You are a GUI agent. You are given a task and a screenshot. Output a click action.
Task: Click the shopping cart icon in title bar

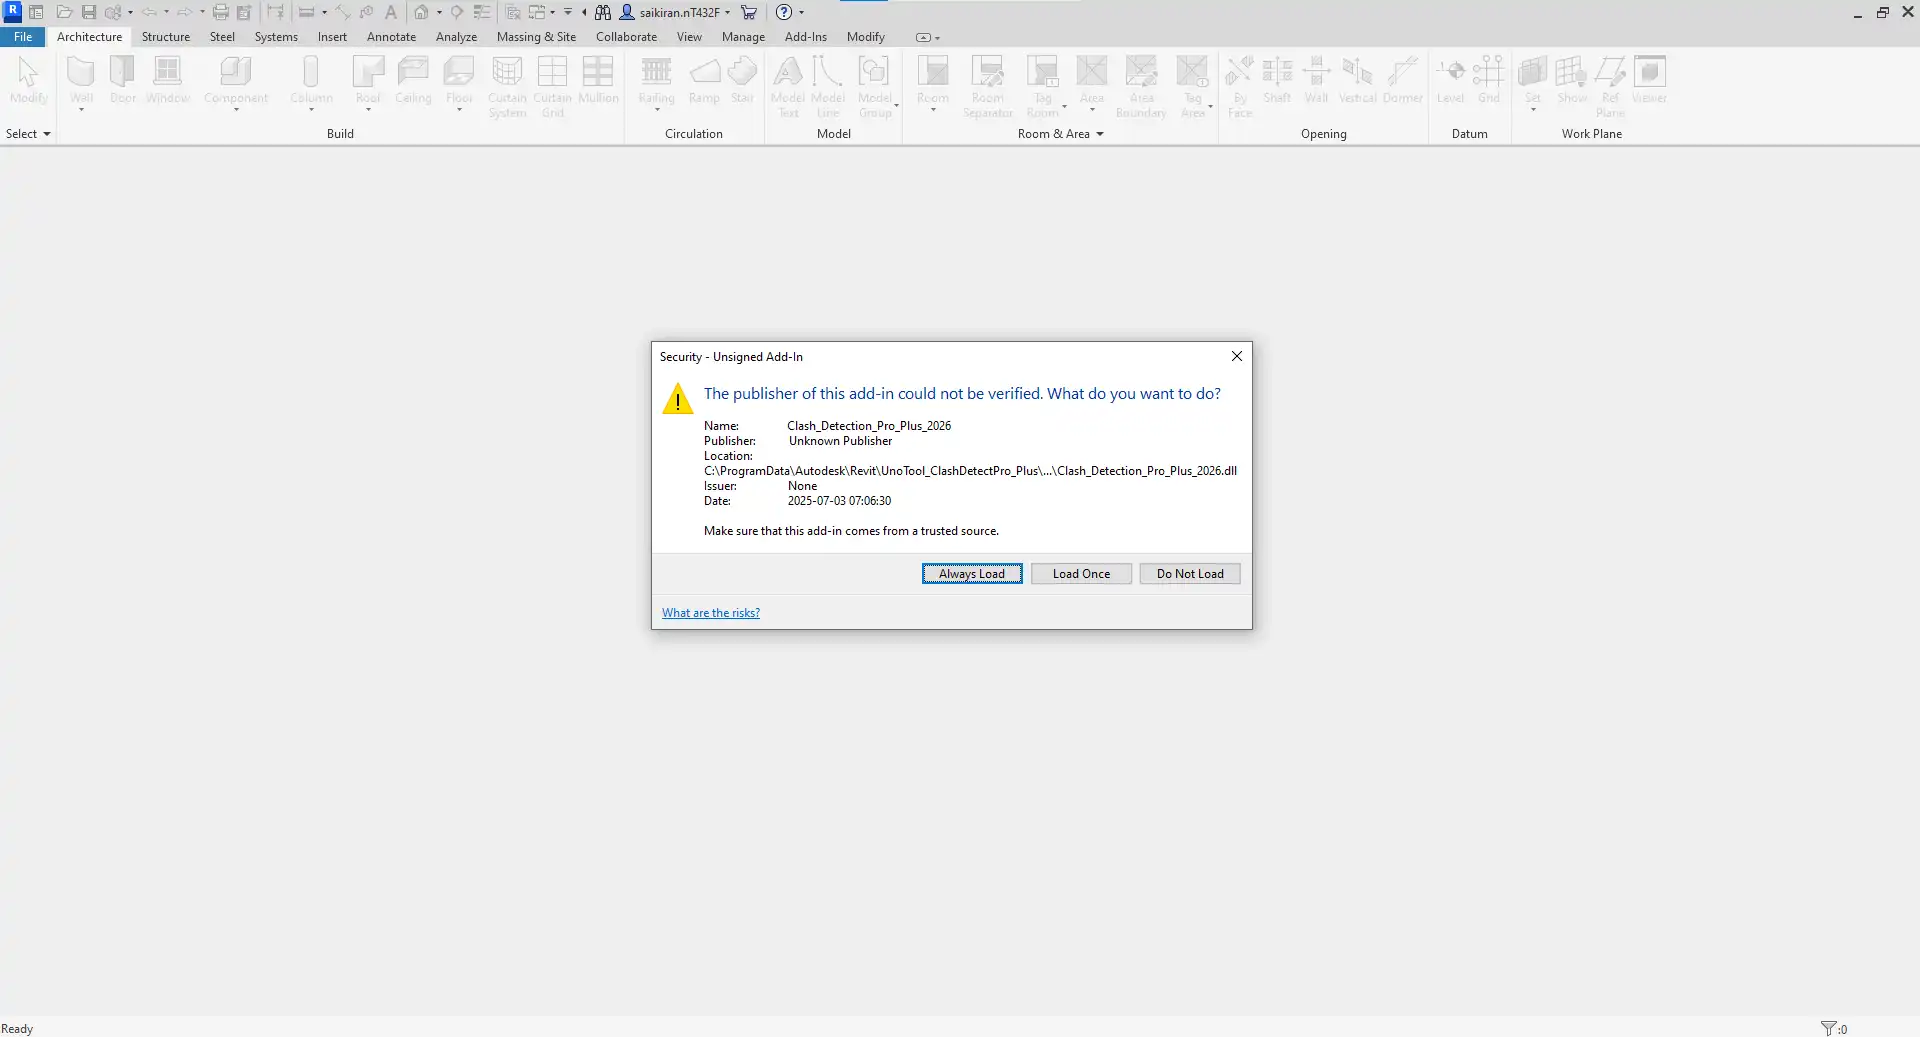(x=748, y=12)
